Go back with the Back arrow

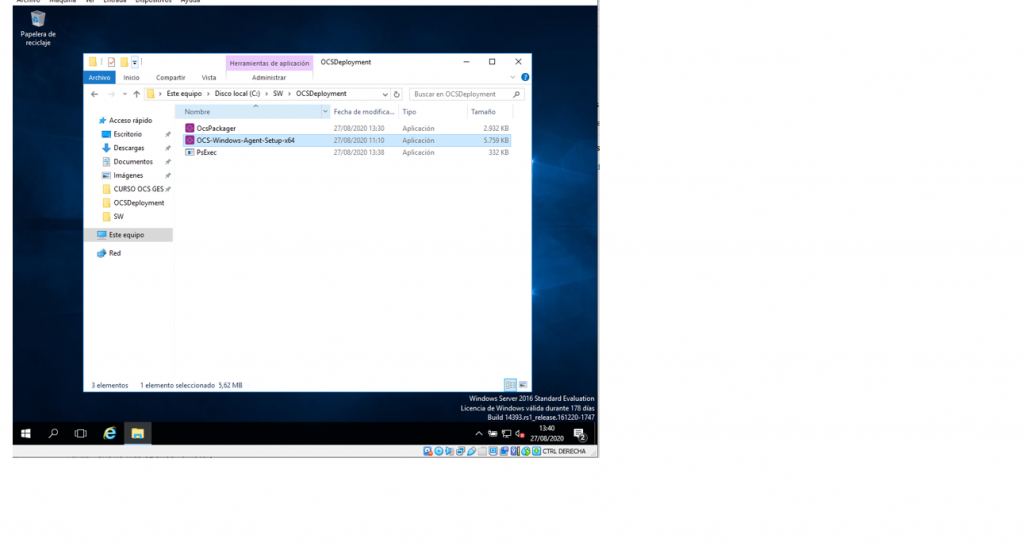95,94
